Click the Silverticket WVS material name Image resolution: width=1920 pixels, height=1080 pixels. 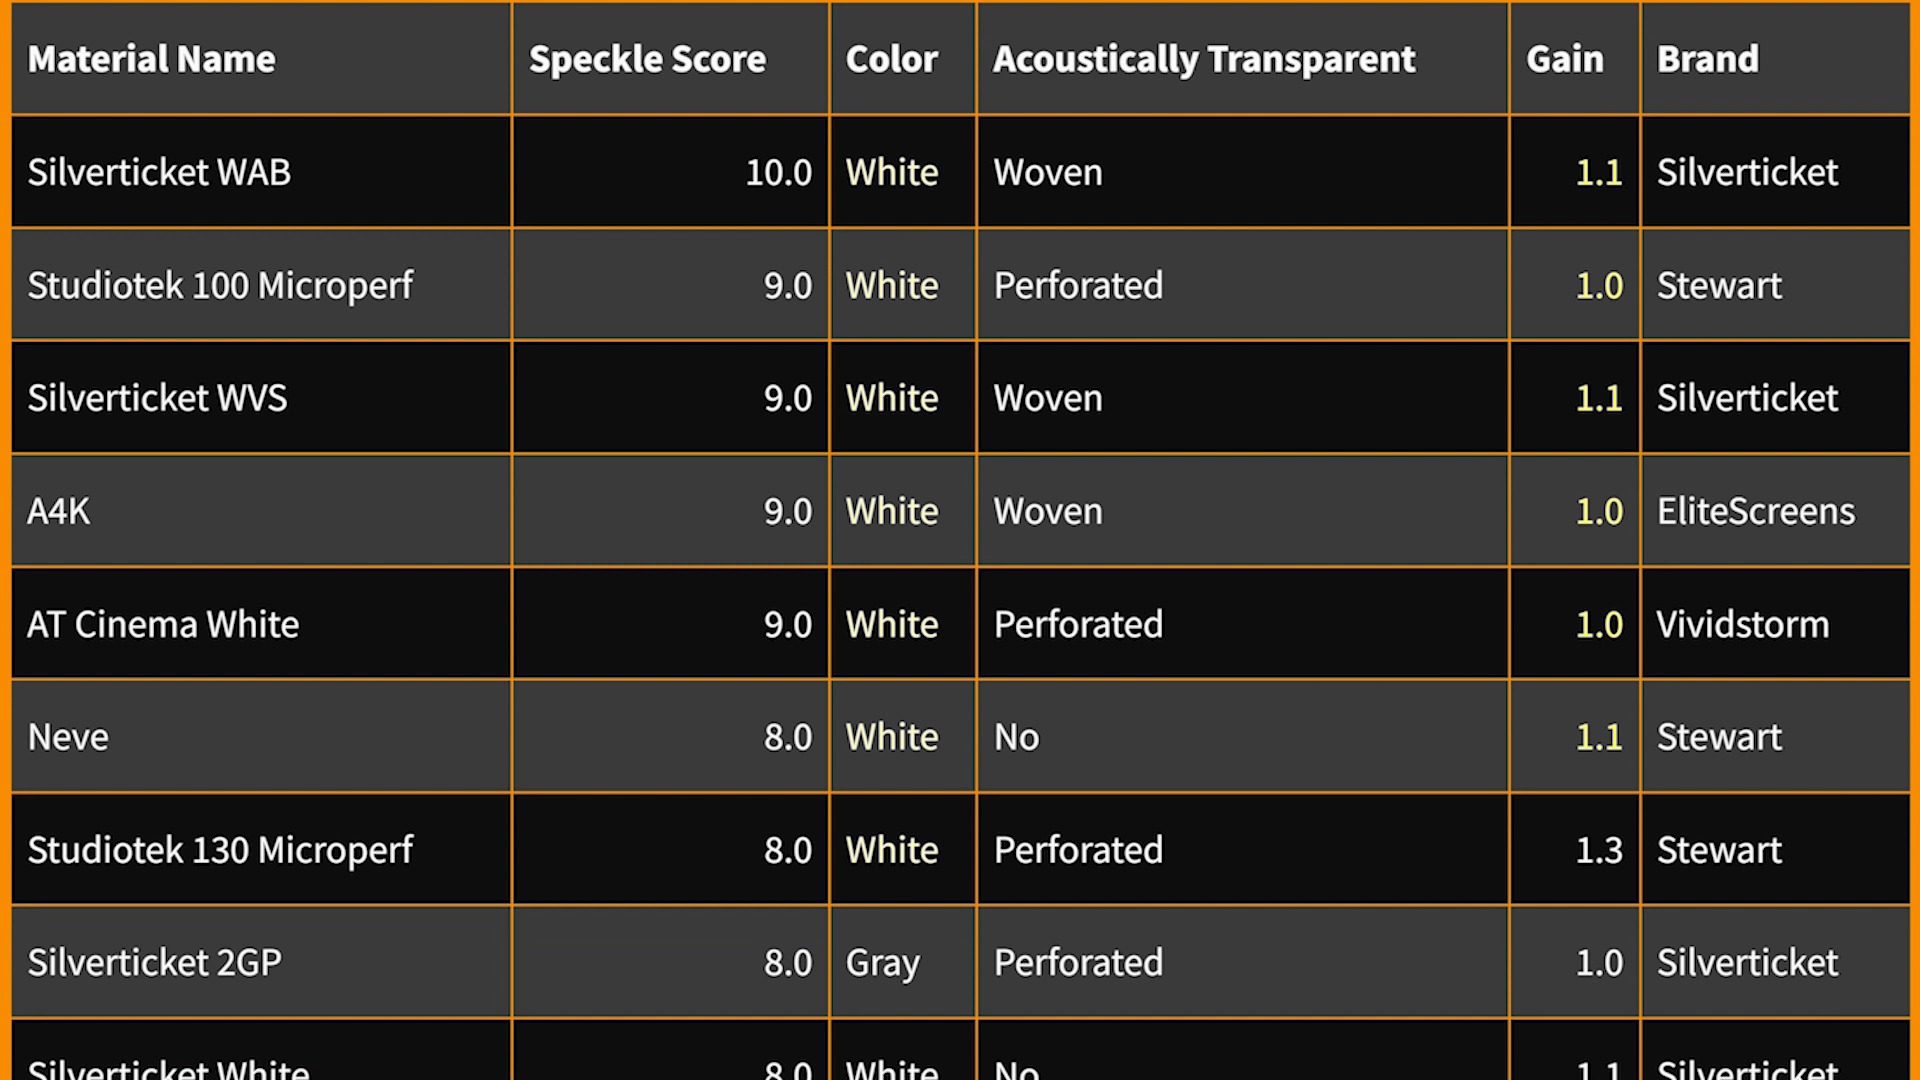point(157,398)
